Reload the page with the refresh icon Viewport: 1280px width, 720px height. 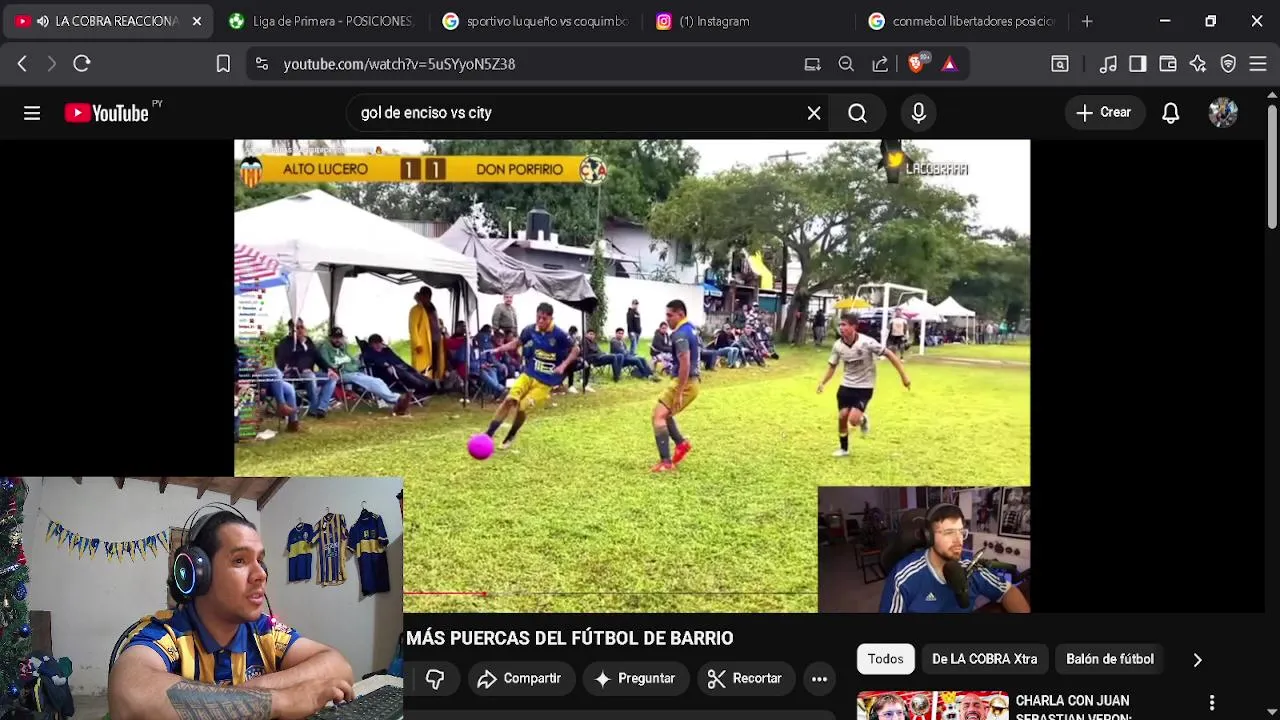(x=82, y=64)
